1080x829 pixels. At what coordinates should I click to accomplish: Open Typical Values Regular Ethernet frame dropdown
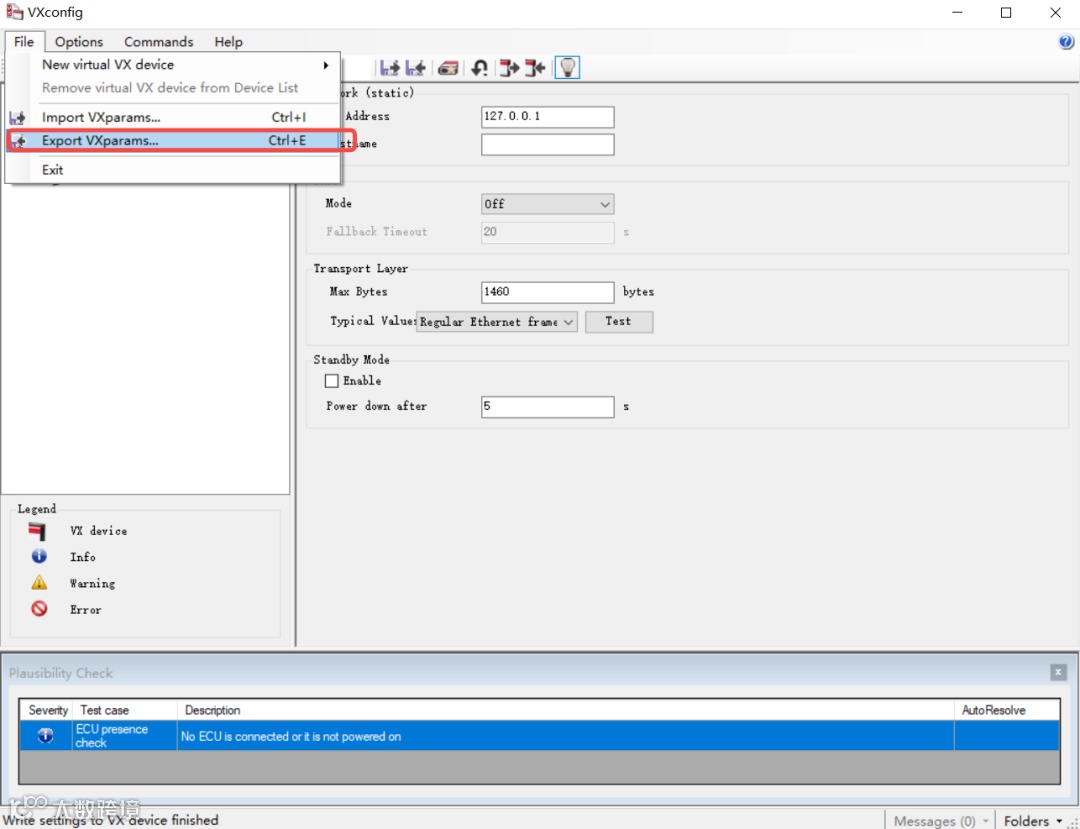point(497,322)
